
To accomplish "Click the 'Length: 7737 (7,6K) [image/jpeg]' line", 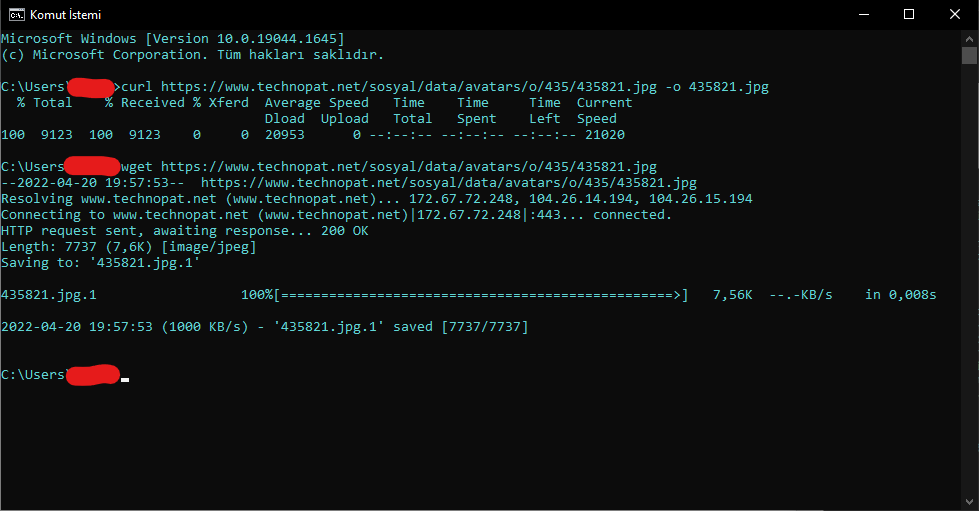I will (x=128, y=247).
